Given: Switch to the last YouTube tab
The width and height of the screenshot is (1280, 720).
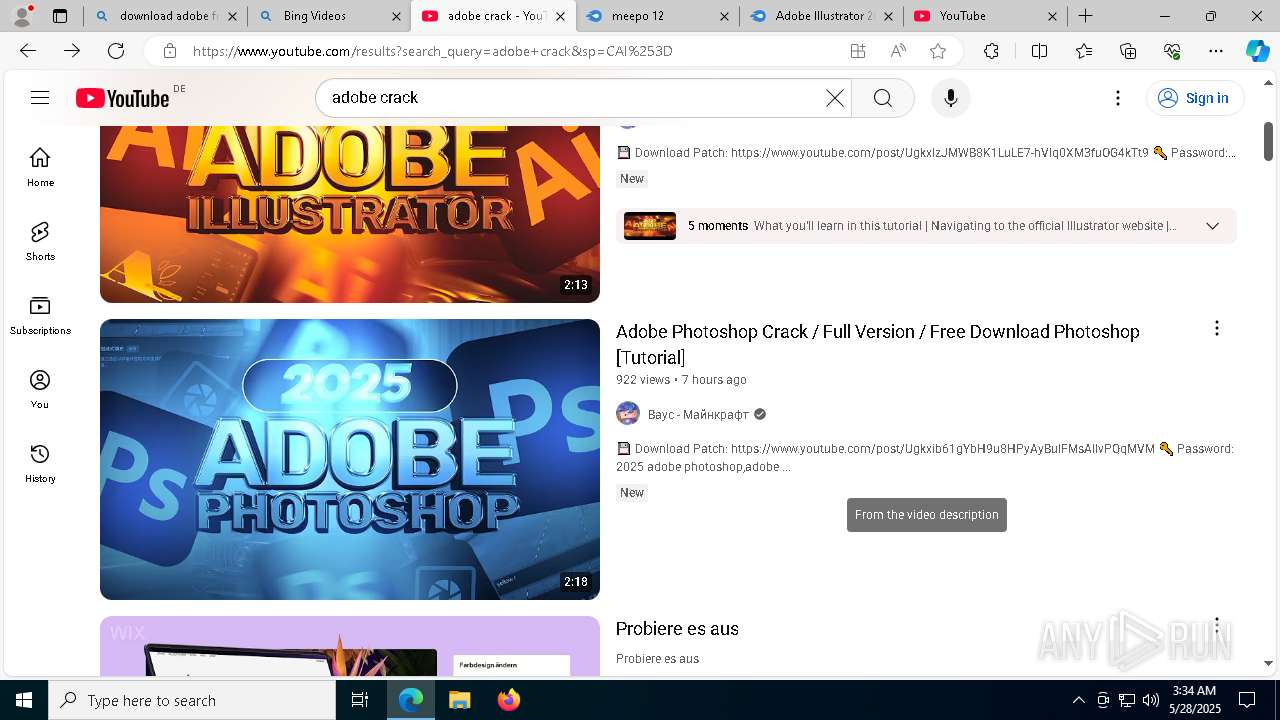Looking at the screenshot, I should point(985,16).
